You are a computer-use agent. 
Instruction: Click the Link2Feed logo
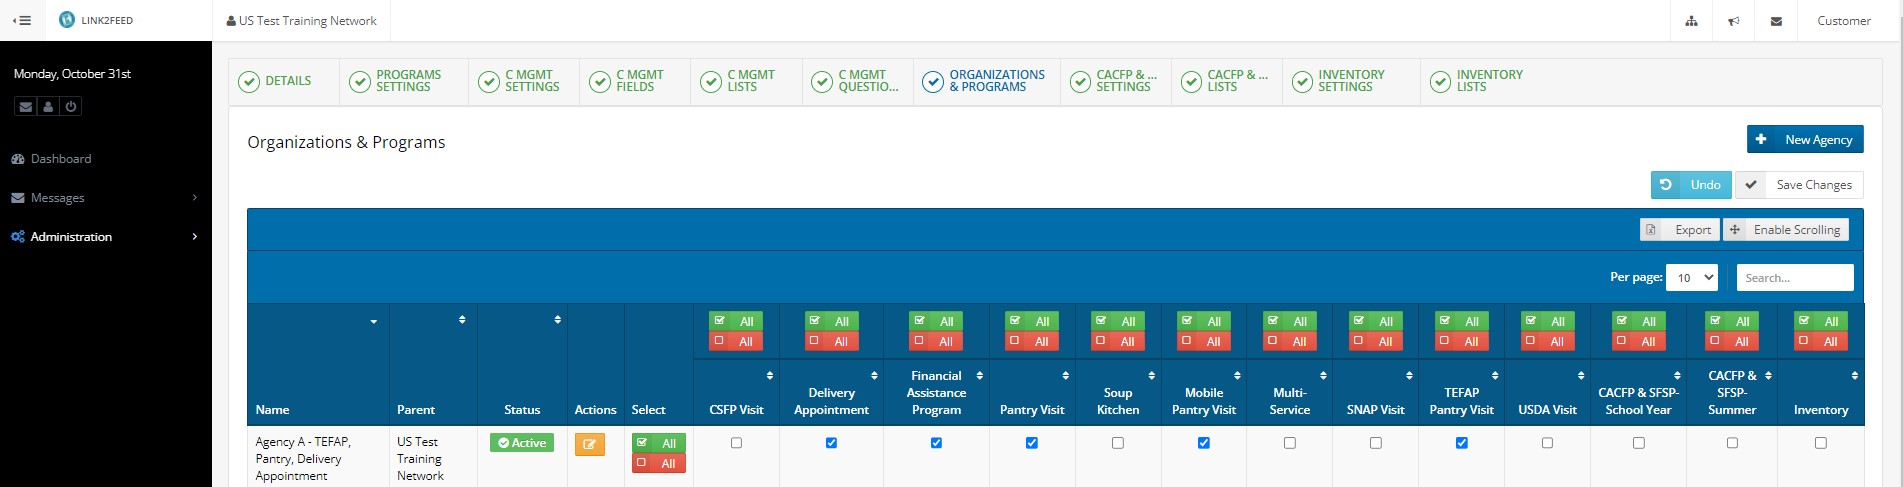[96, 20]
